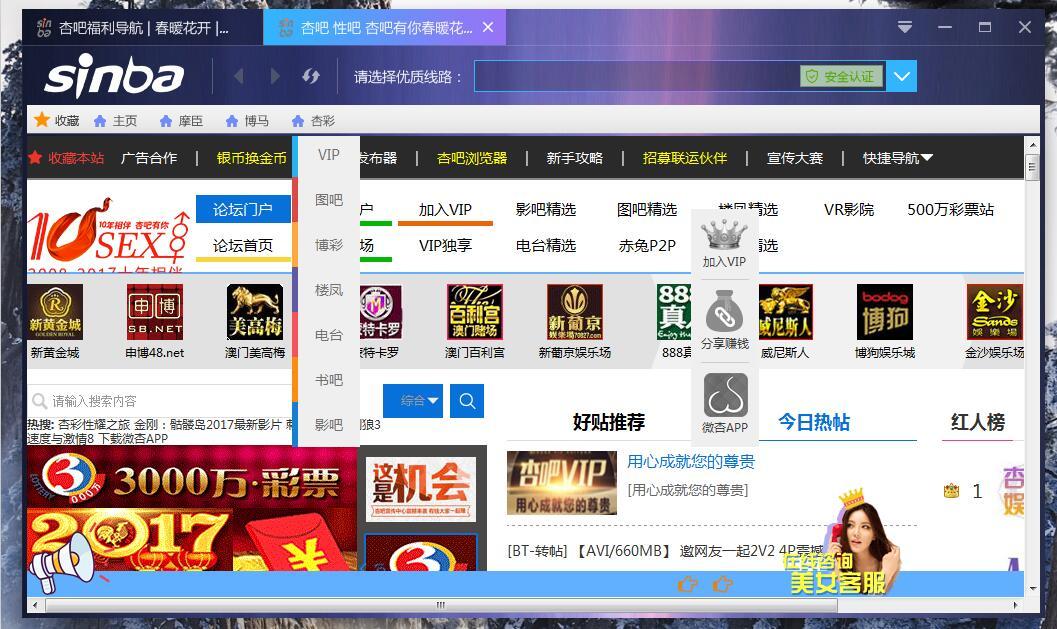Click the blue magnifier search icon
The height and width of the screenshot is (629, 1057).
[x=466, y=401]
